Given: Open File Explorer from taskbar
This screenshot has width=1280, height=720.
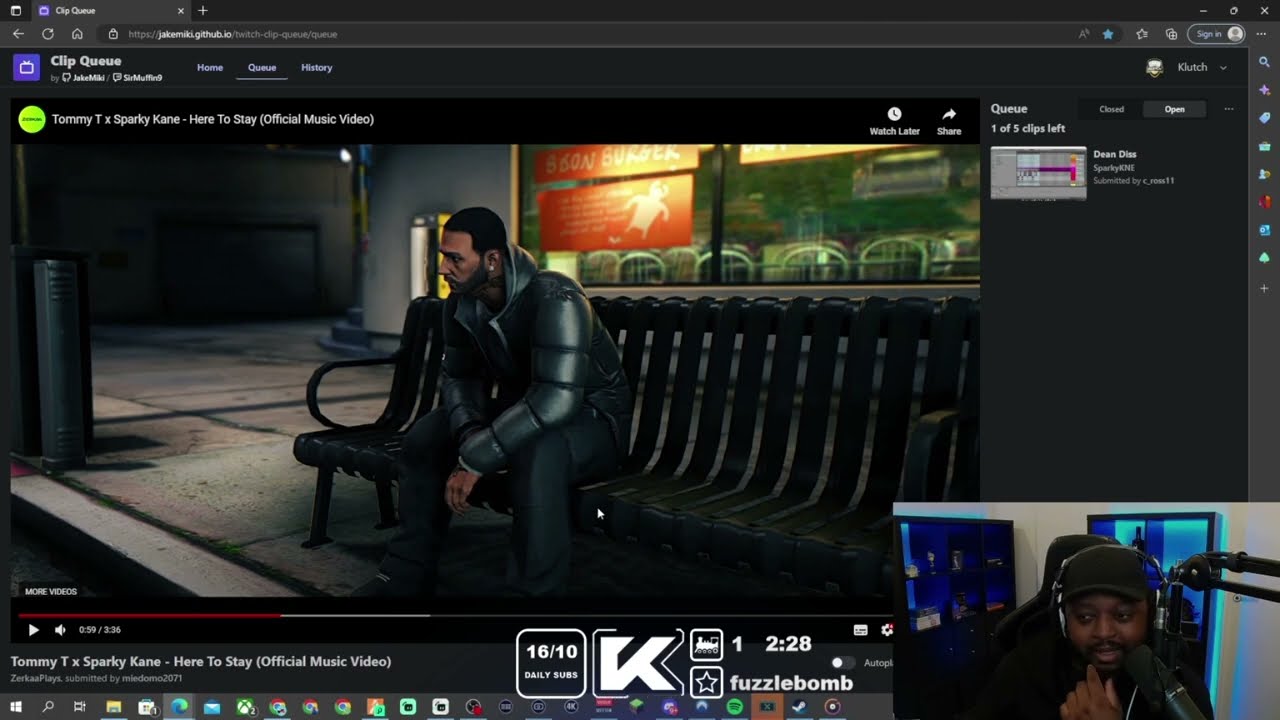Looking at the screenshot, I should [113, 707].
